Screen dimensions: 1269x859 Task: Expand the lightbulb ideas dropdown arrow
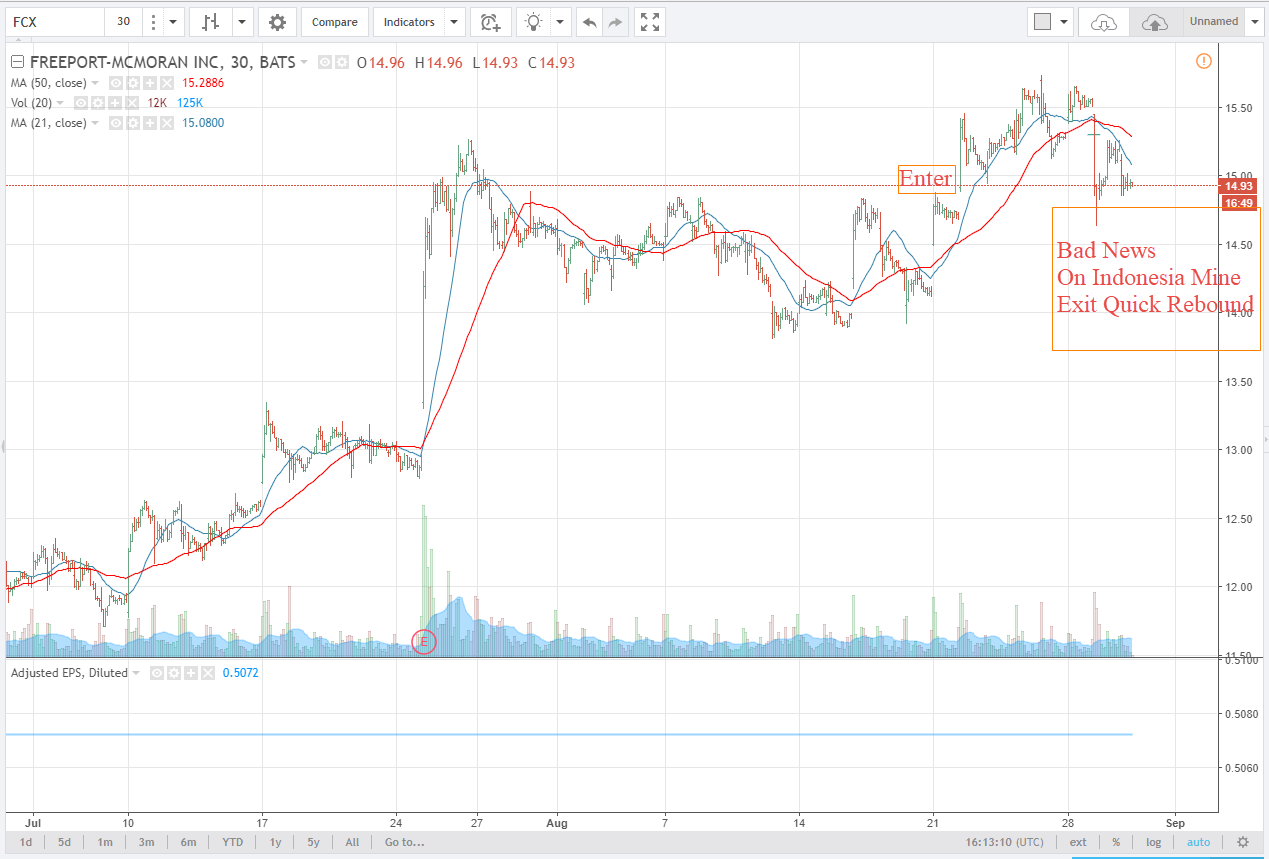562,22
